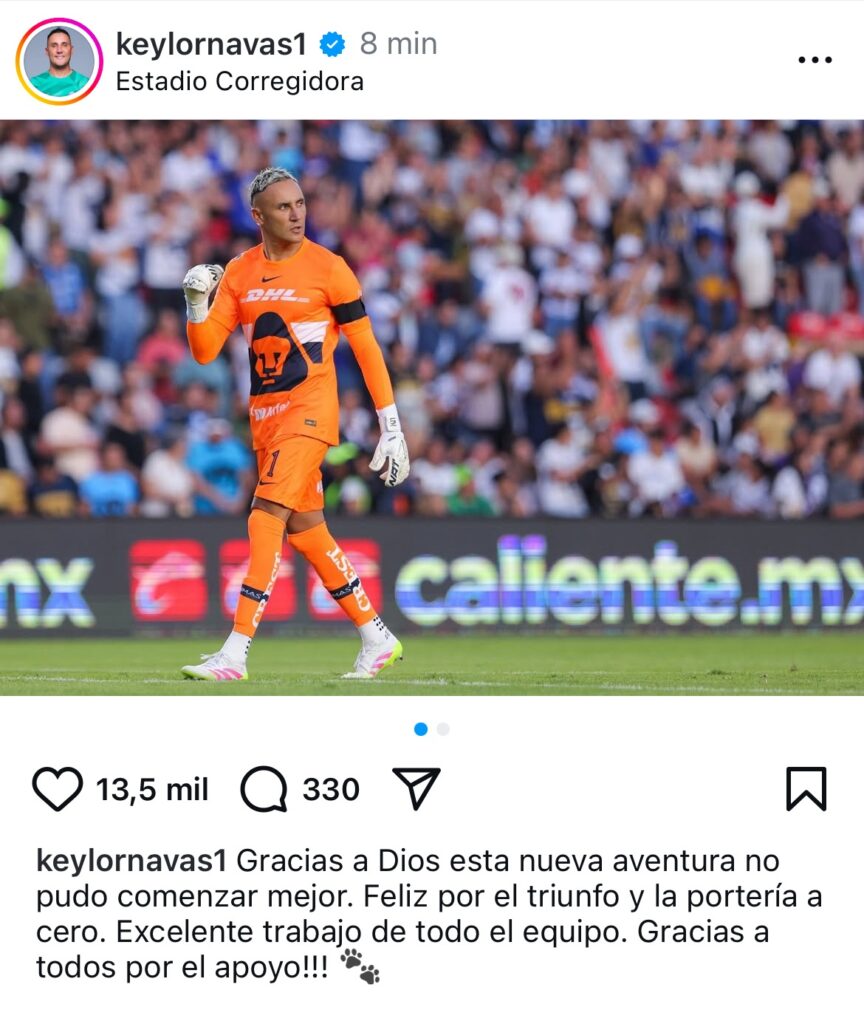
Task: Open keylornavas1 profile from header username
Action: 211,44
